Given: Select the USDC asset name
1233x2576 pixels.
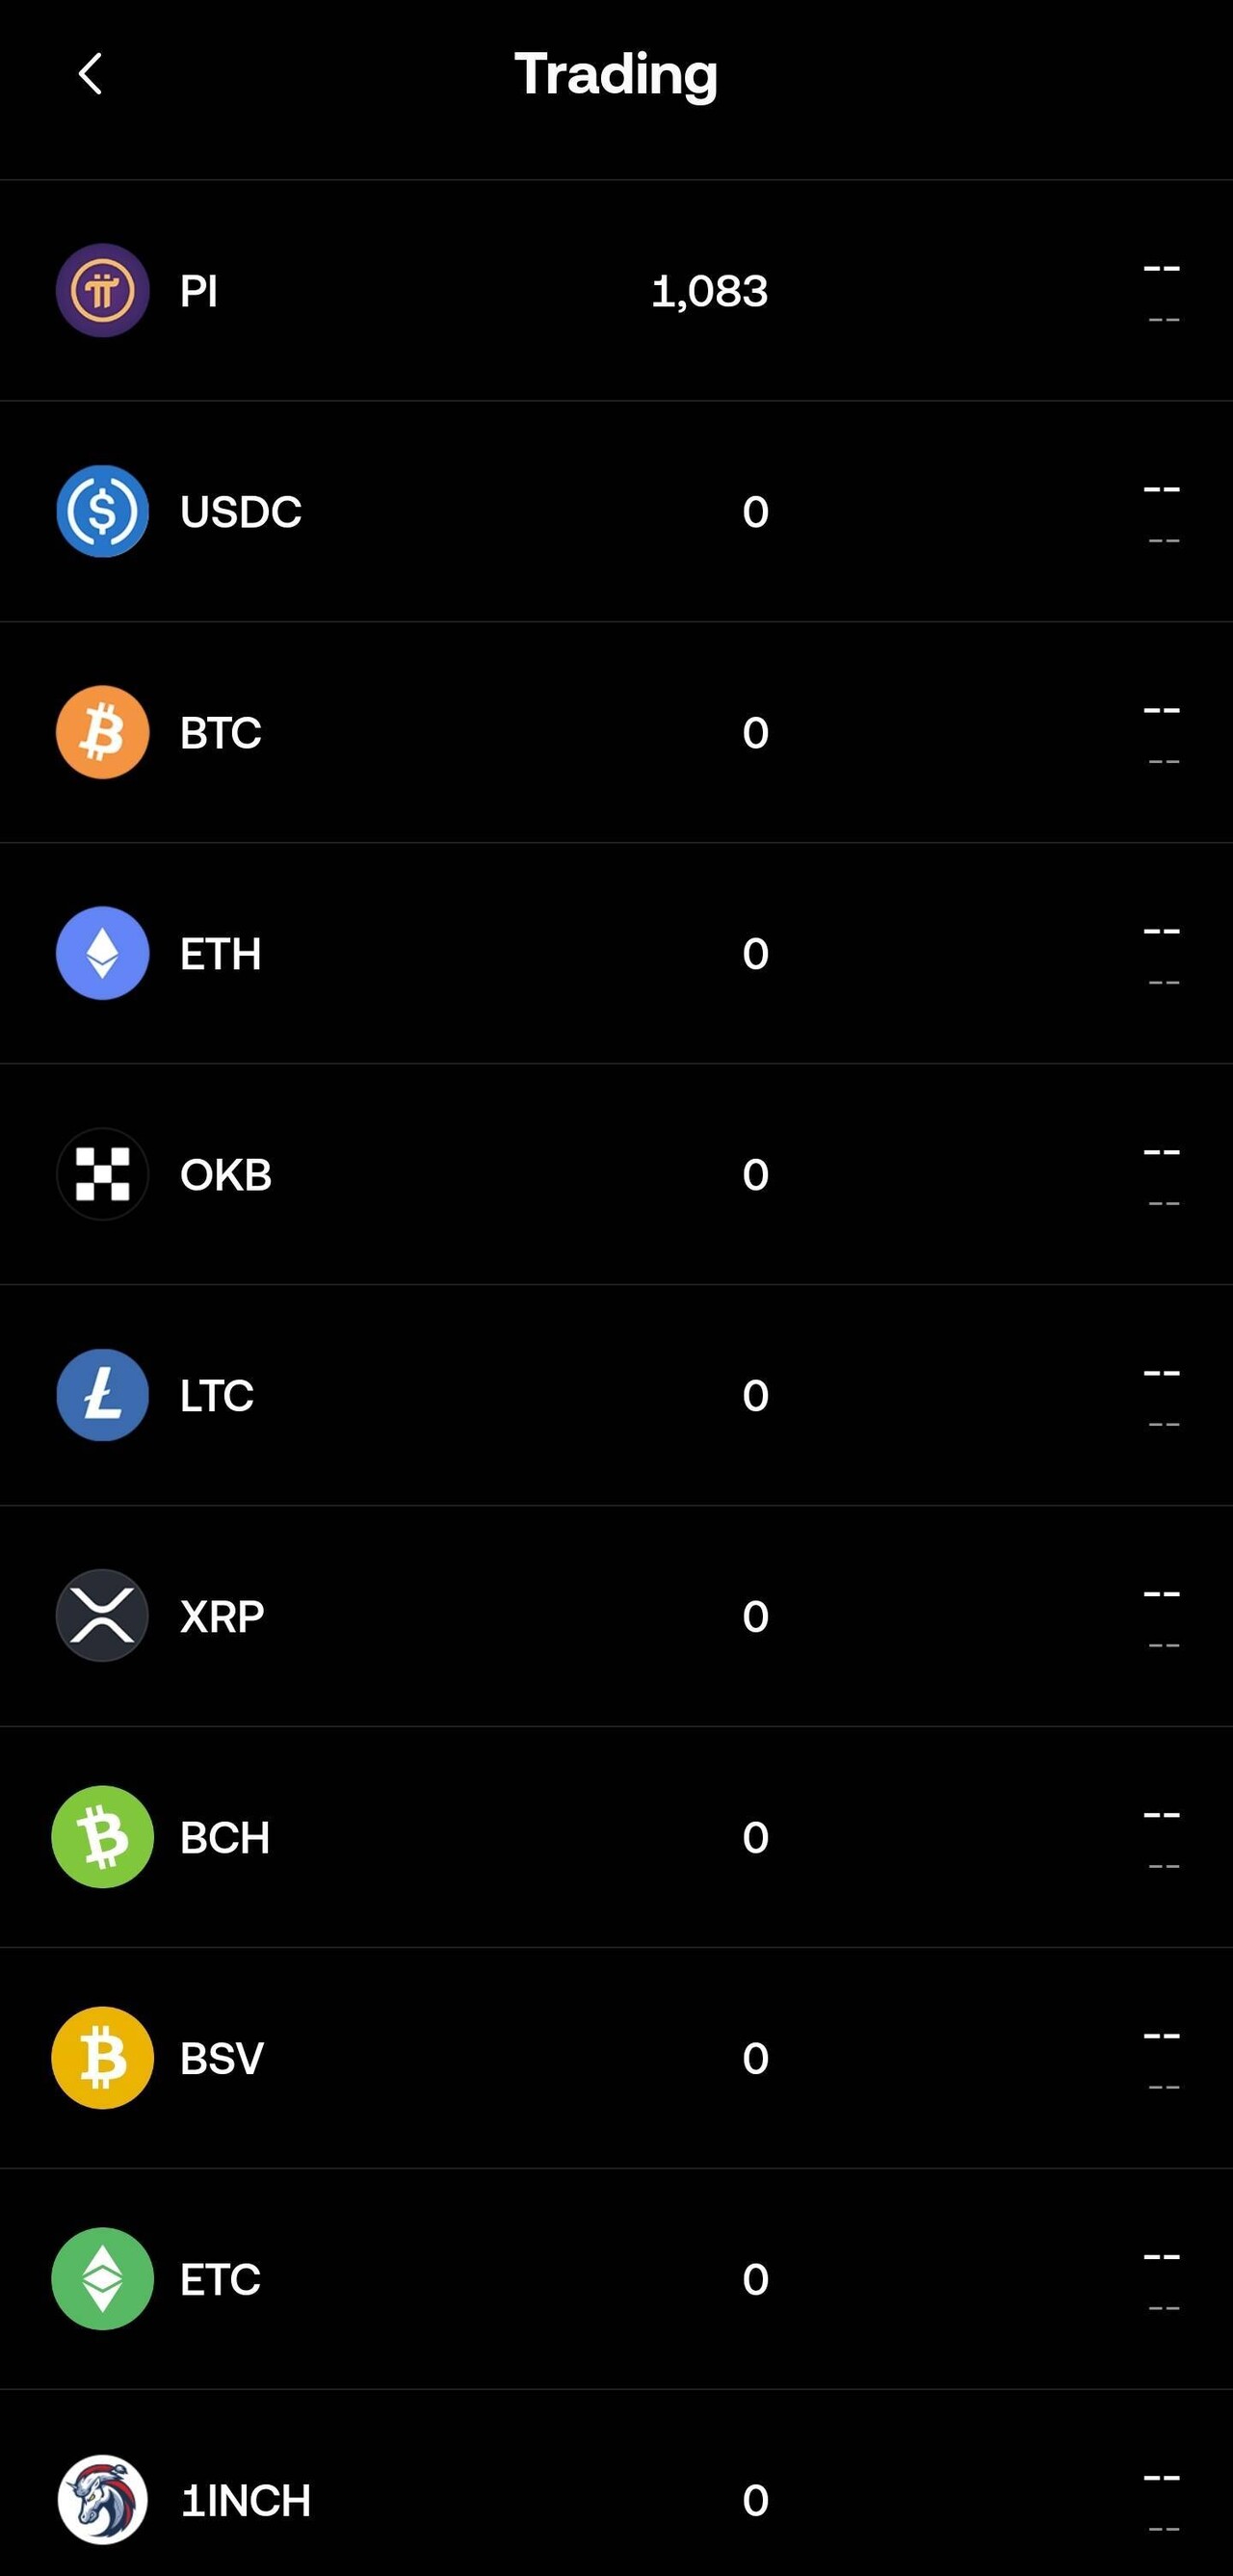Looking at the screenshot, I should [x=240, y=512].
